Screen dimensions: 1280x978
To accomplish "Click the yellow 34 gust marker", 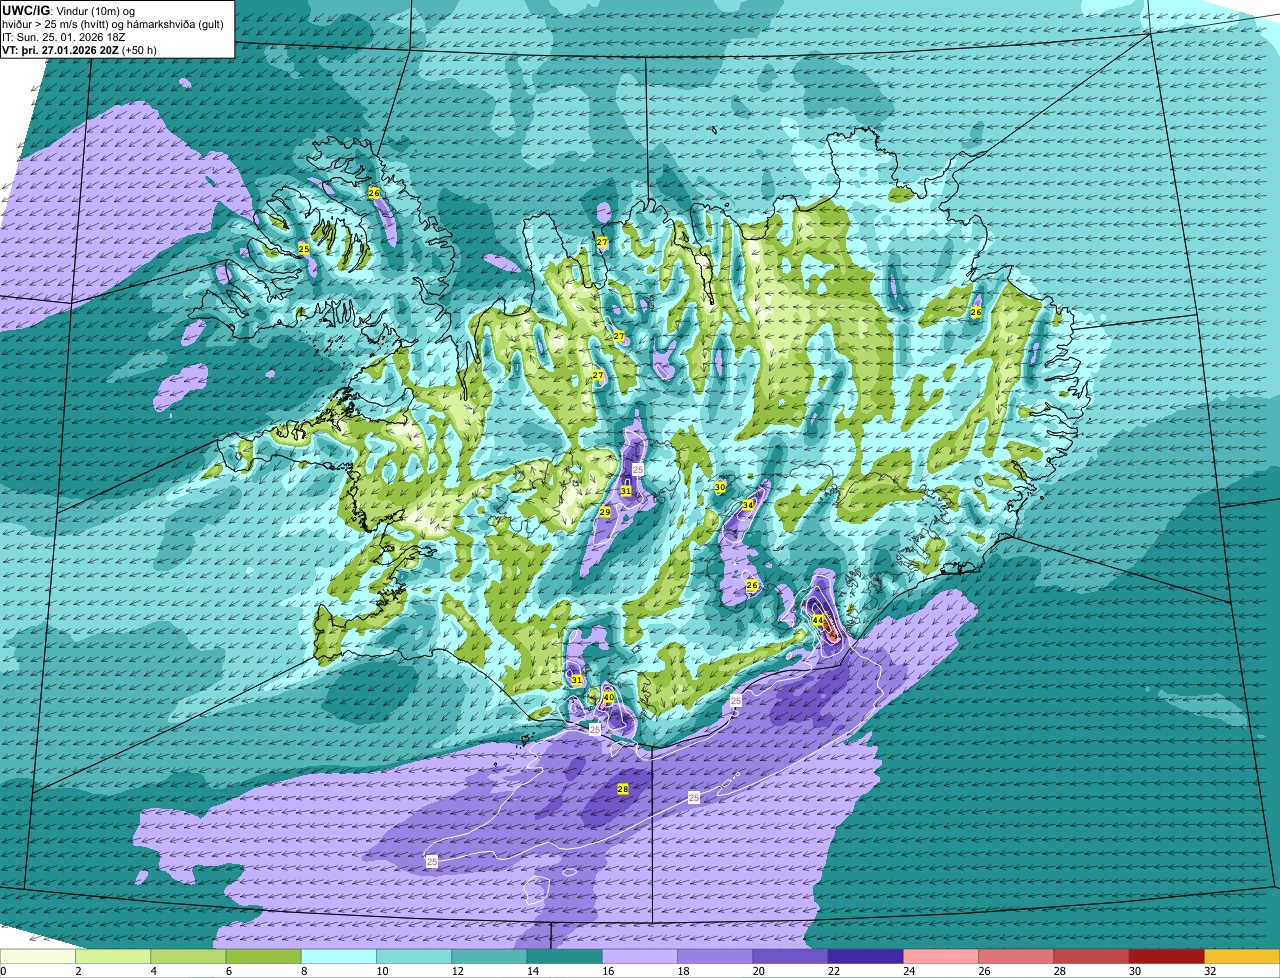I will tap(747, 506).
